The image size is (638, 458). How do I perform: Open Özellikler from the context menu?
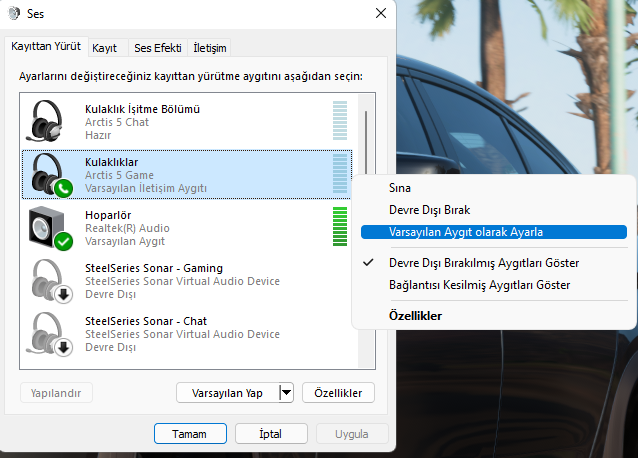click(x=494, y=316)
